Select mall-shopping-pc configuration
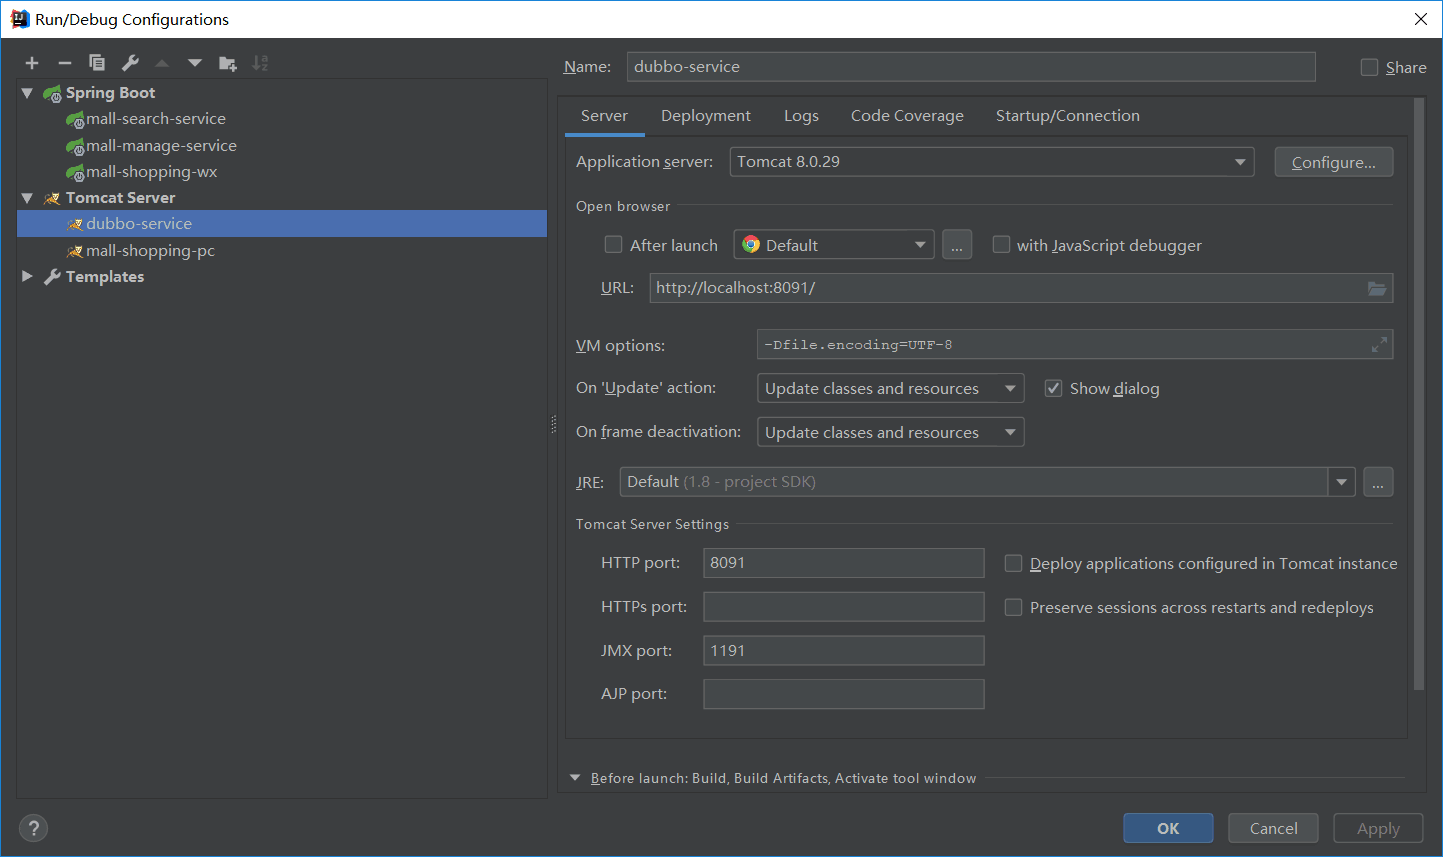The width and height of the screenshot is (1443, 857). tap(150, 250)
